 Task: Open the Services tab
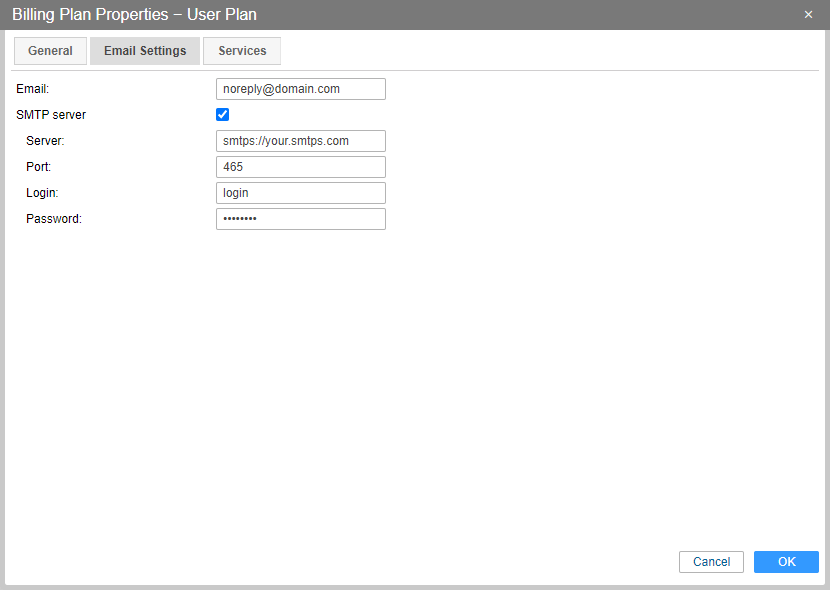click(x=242, y=51)
